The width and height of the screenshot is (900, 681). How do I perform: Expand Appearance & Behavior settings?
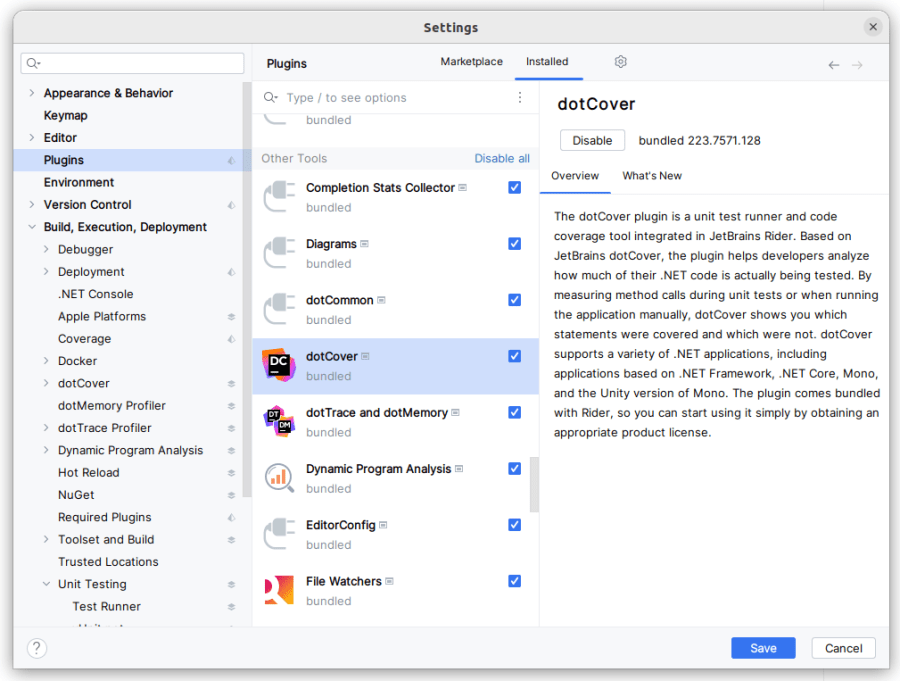click(x=32, y=93)
